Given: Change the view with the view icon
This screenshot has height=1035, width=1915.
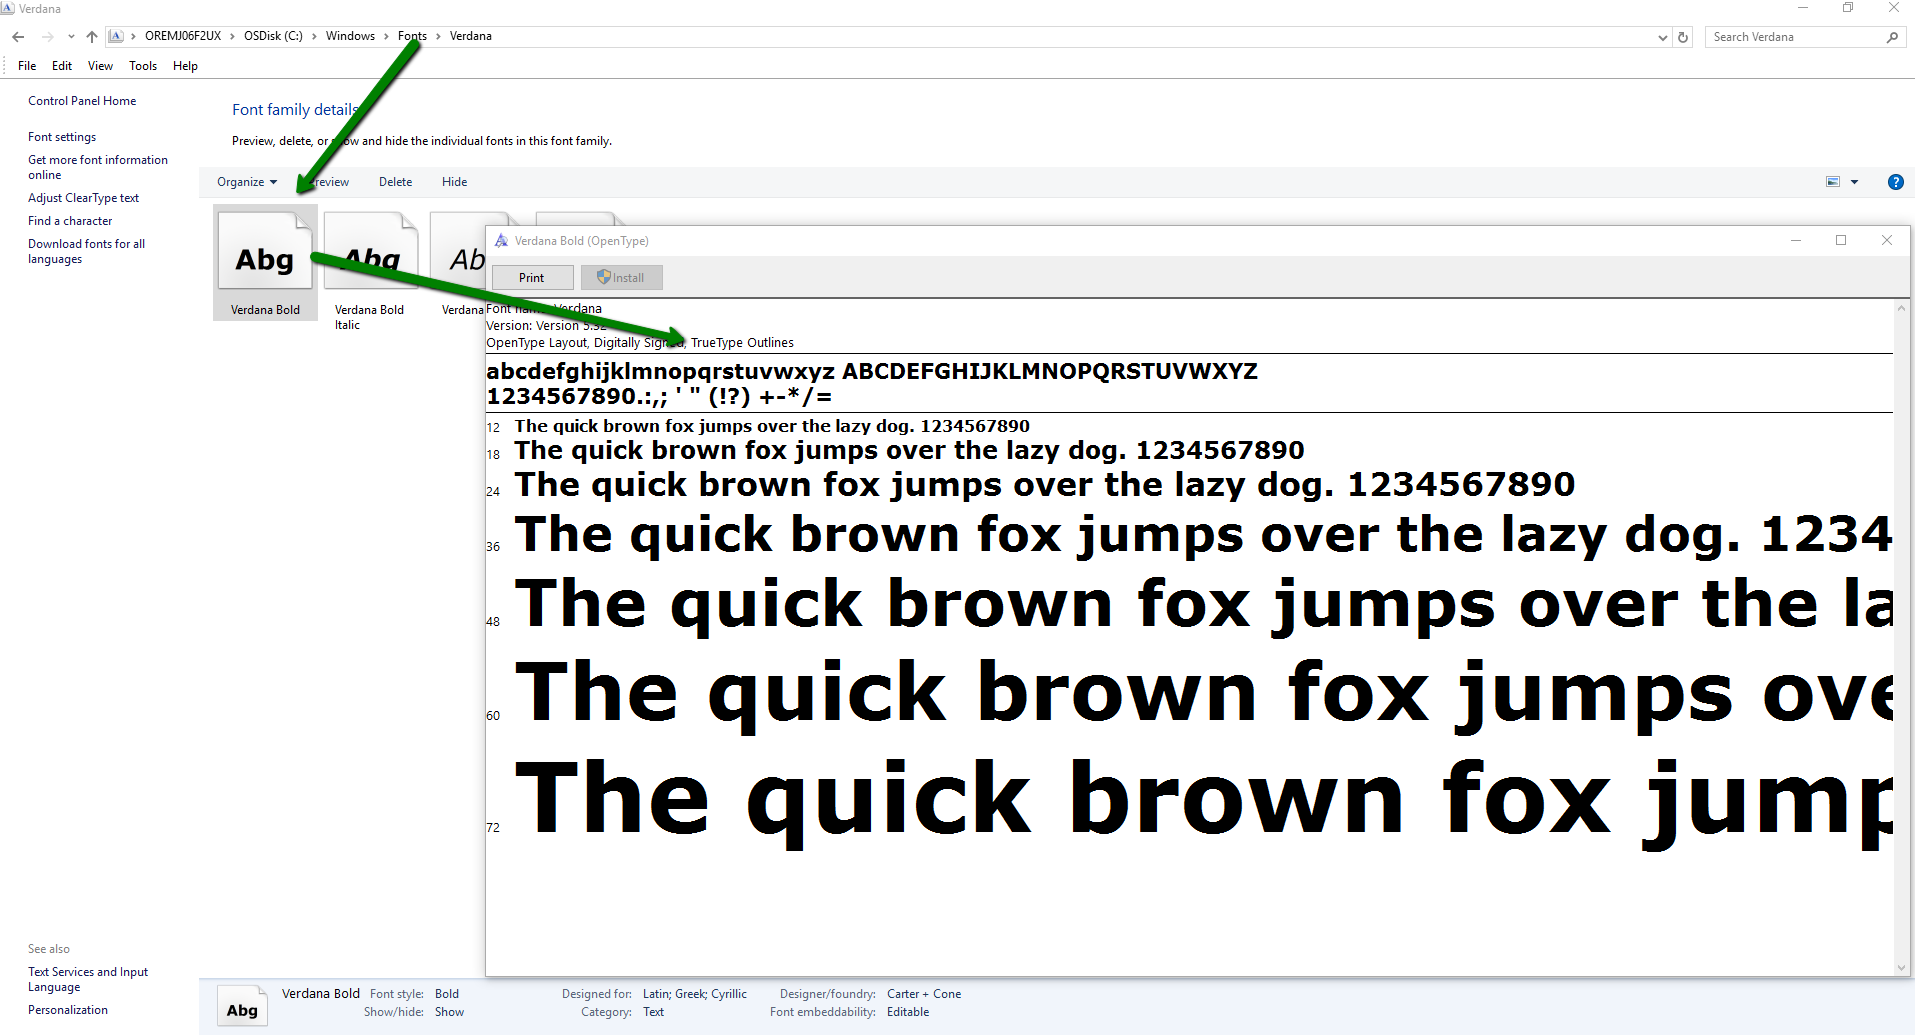Looking at the screenshot, I should (1833, 182).
